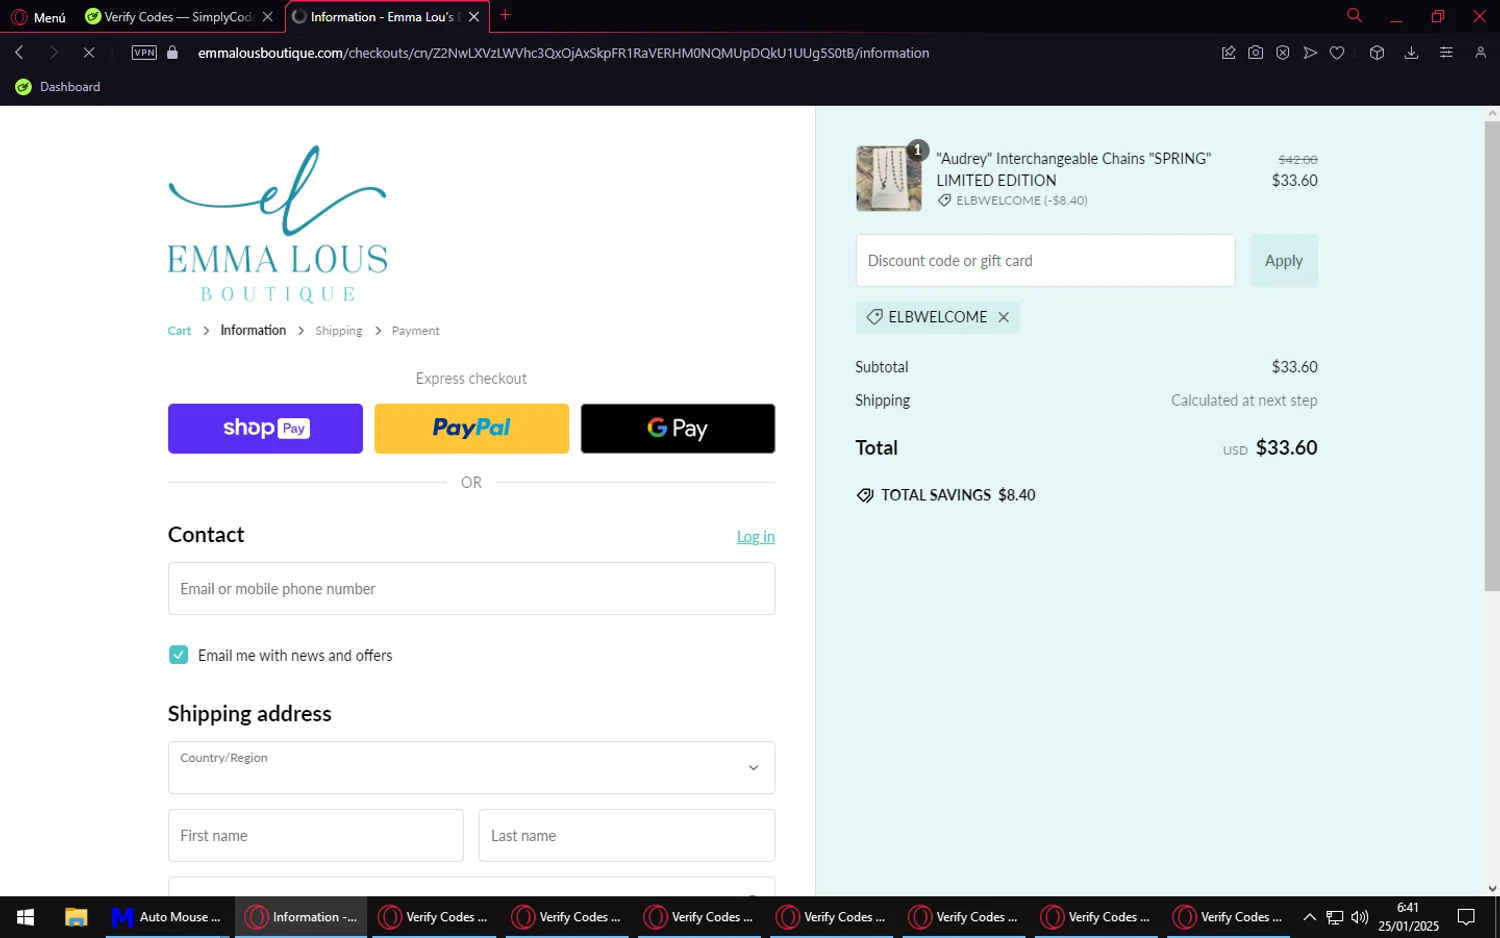1500x938 pixels.
Task: Click the TOTAL SAVINGS tag icon
Action: 865,495
